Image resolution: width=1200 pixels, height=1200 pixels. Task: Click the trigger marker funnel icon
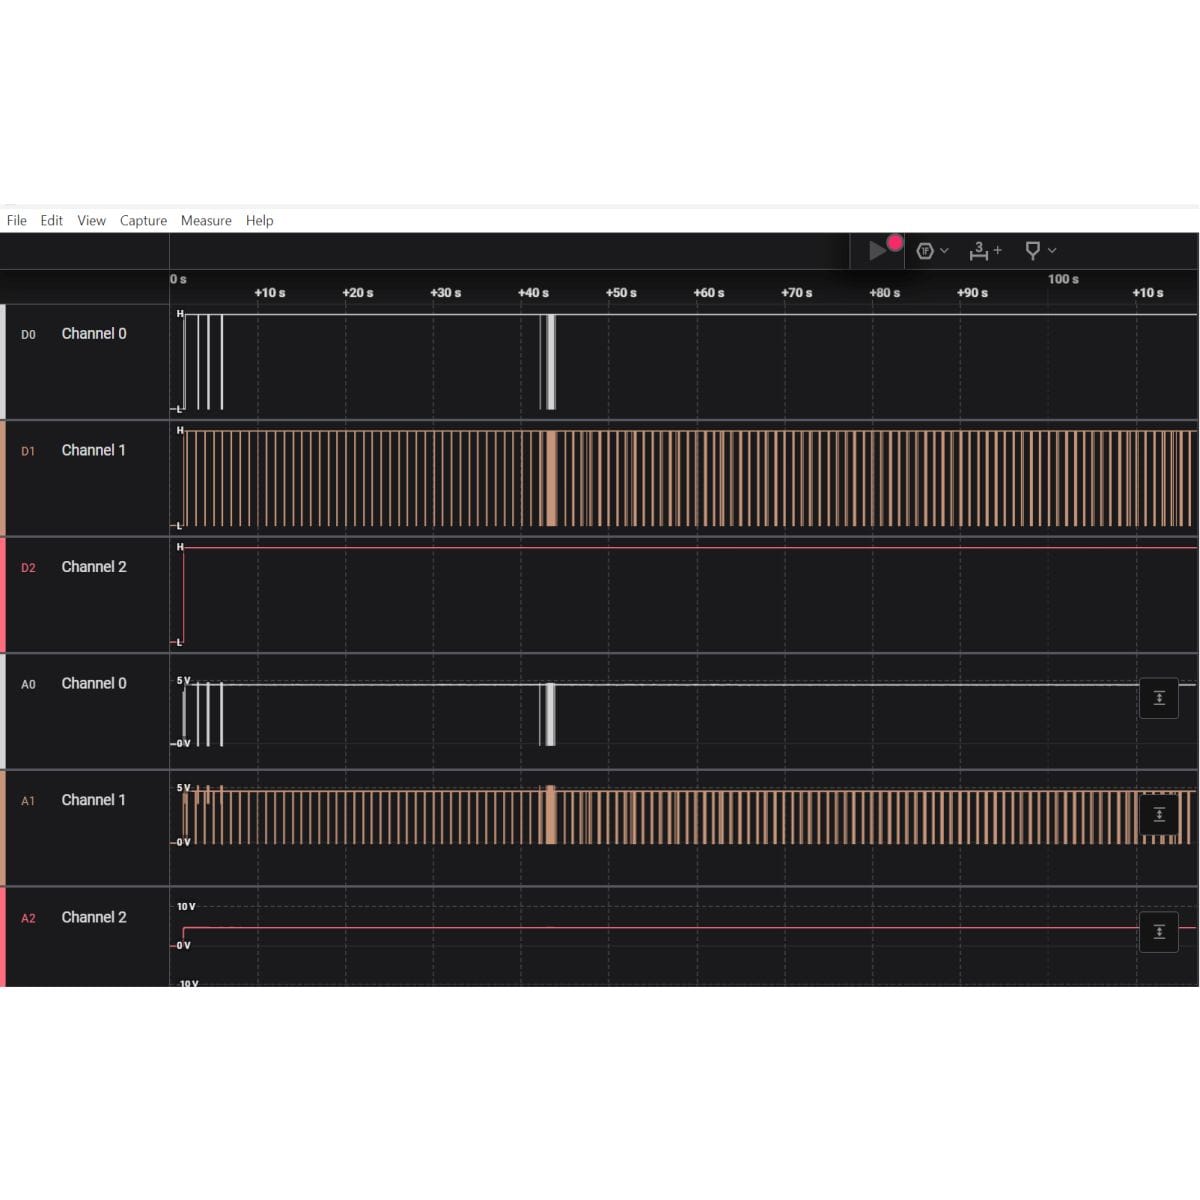[x=1033, y=251]
